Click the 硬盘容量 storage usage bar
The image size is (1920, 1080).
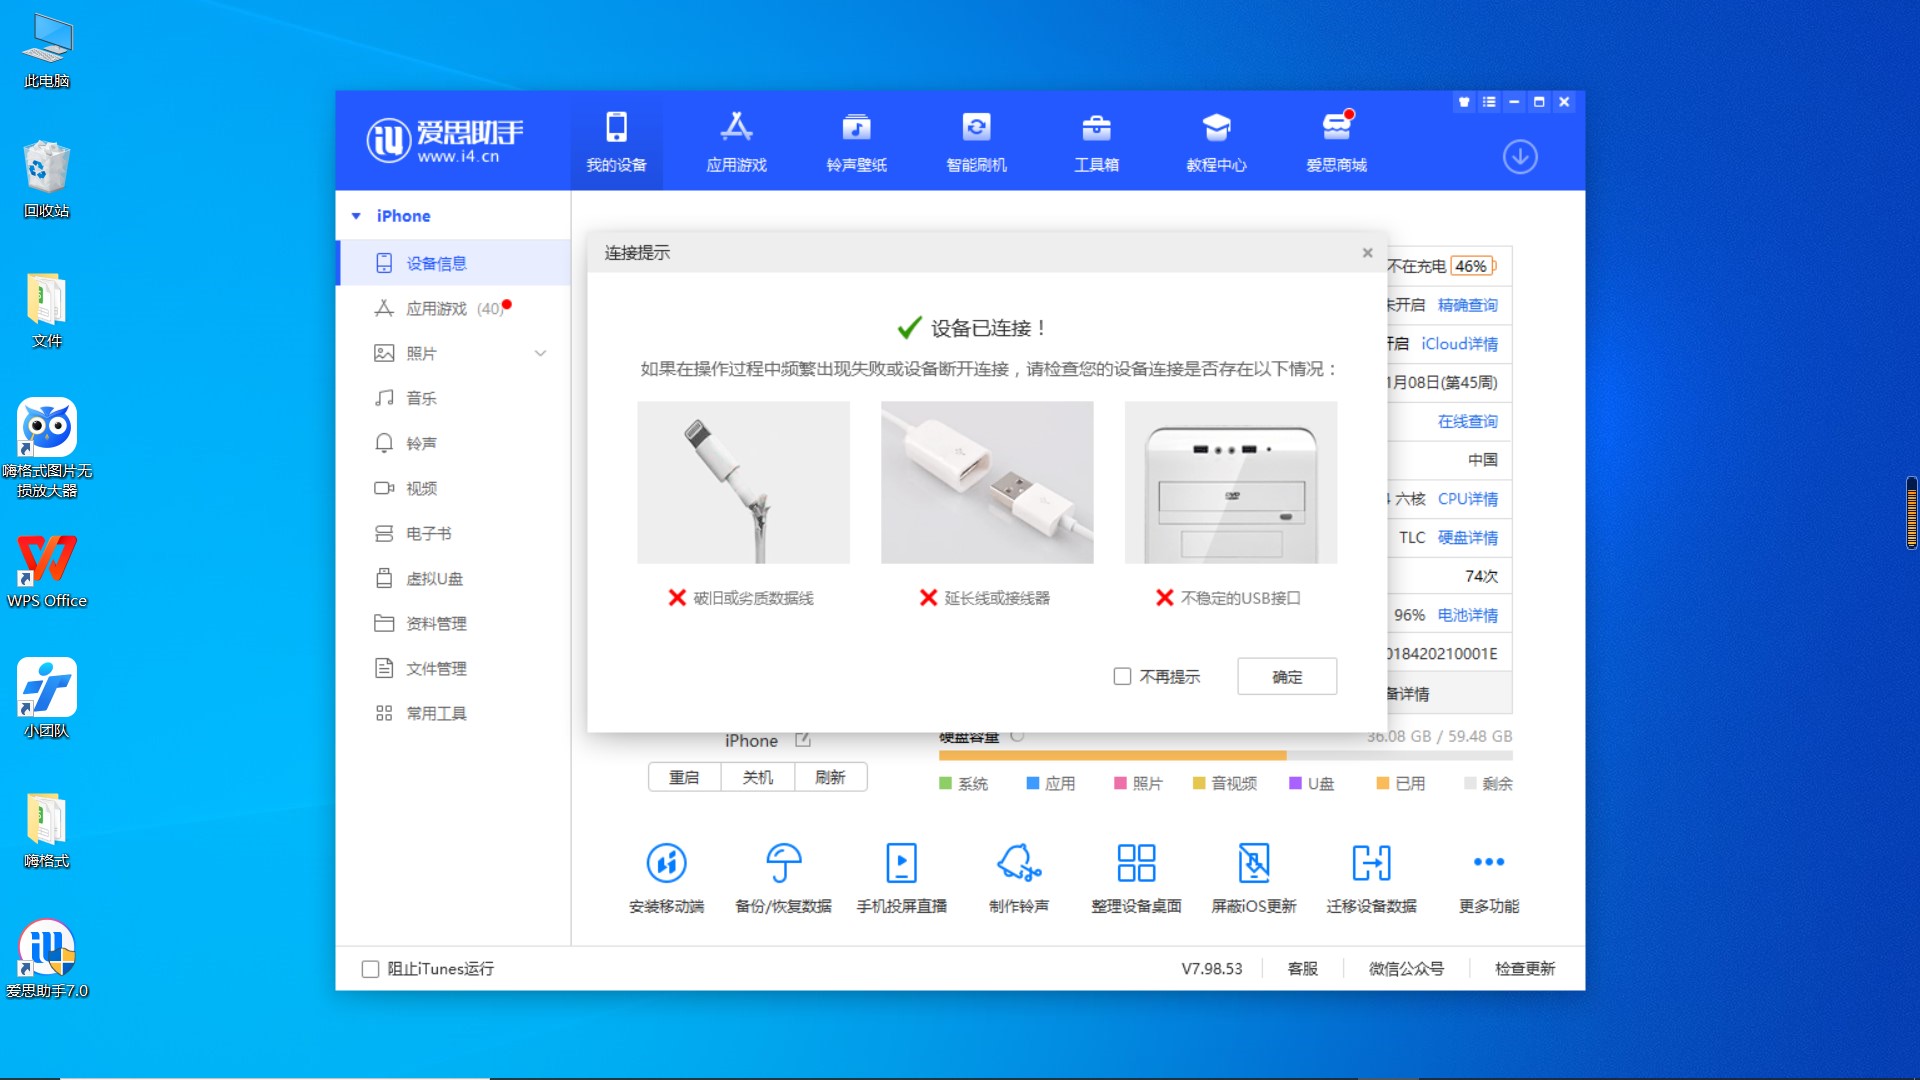[1224, 756]
